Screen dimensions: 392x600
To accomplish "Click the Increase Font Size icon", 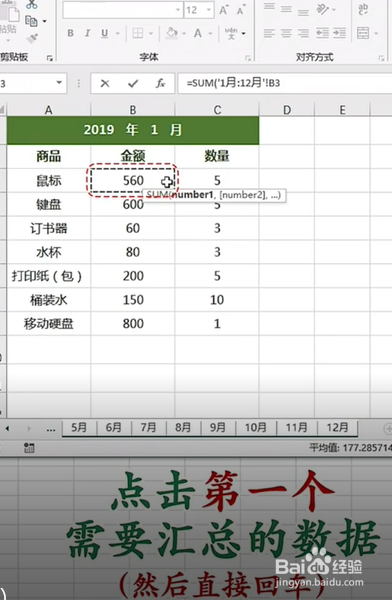I will click(224, 10).
